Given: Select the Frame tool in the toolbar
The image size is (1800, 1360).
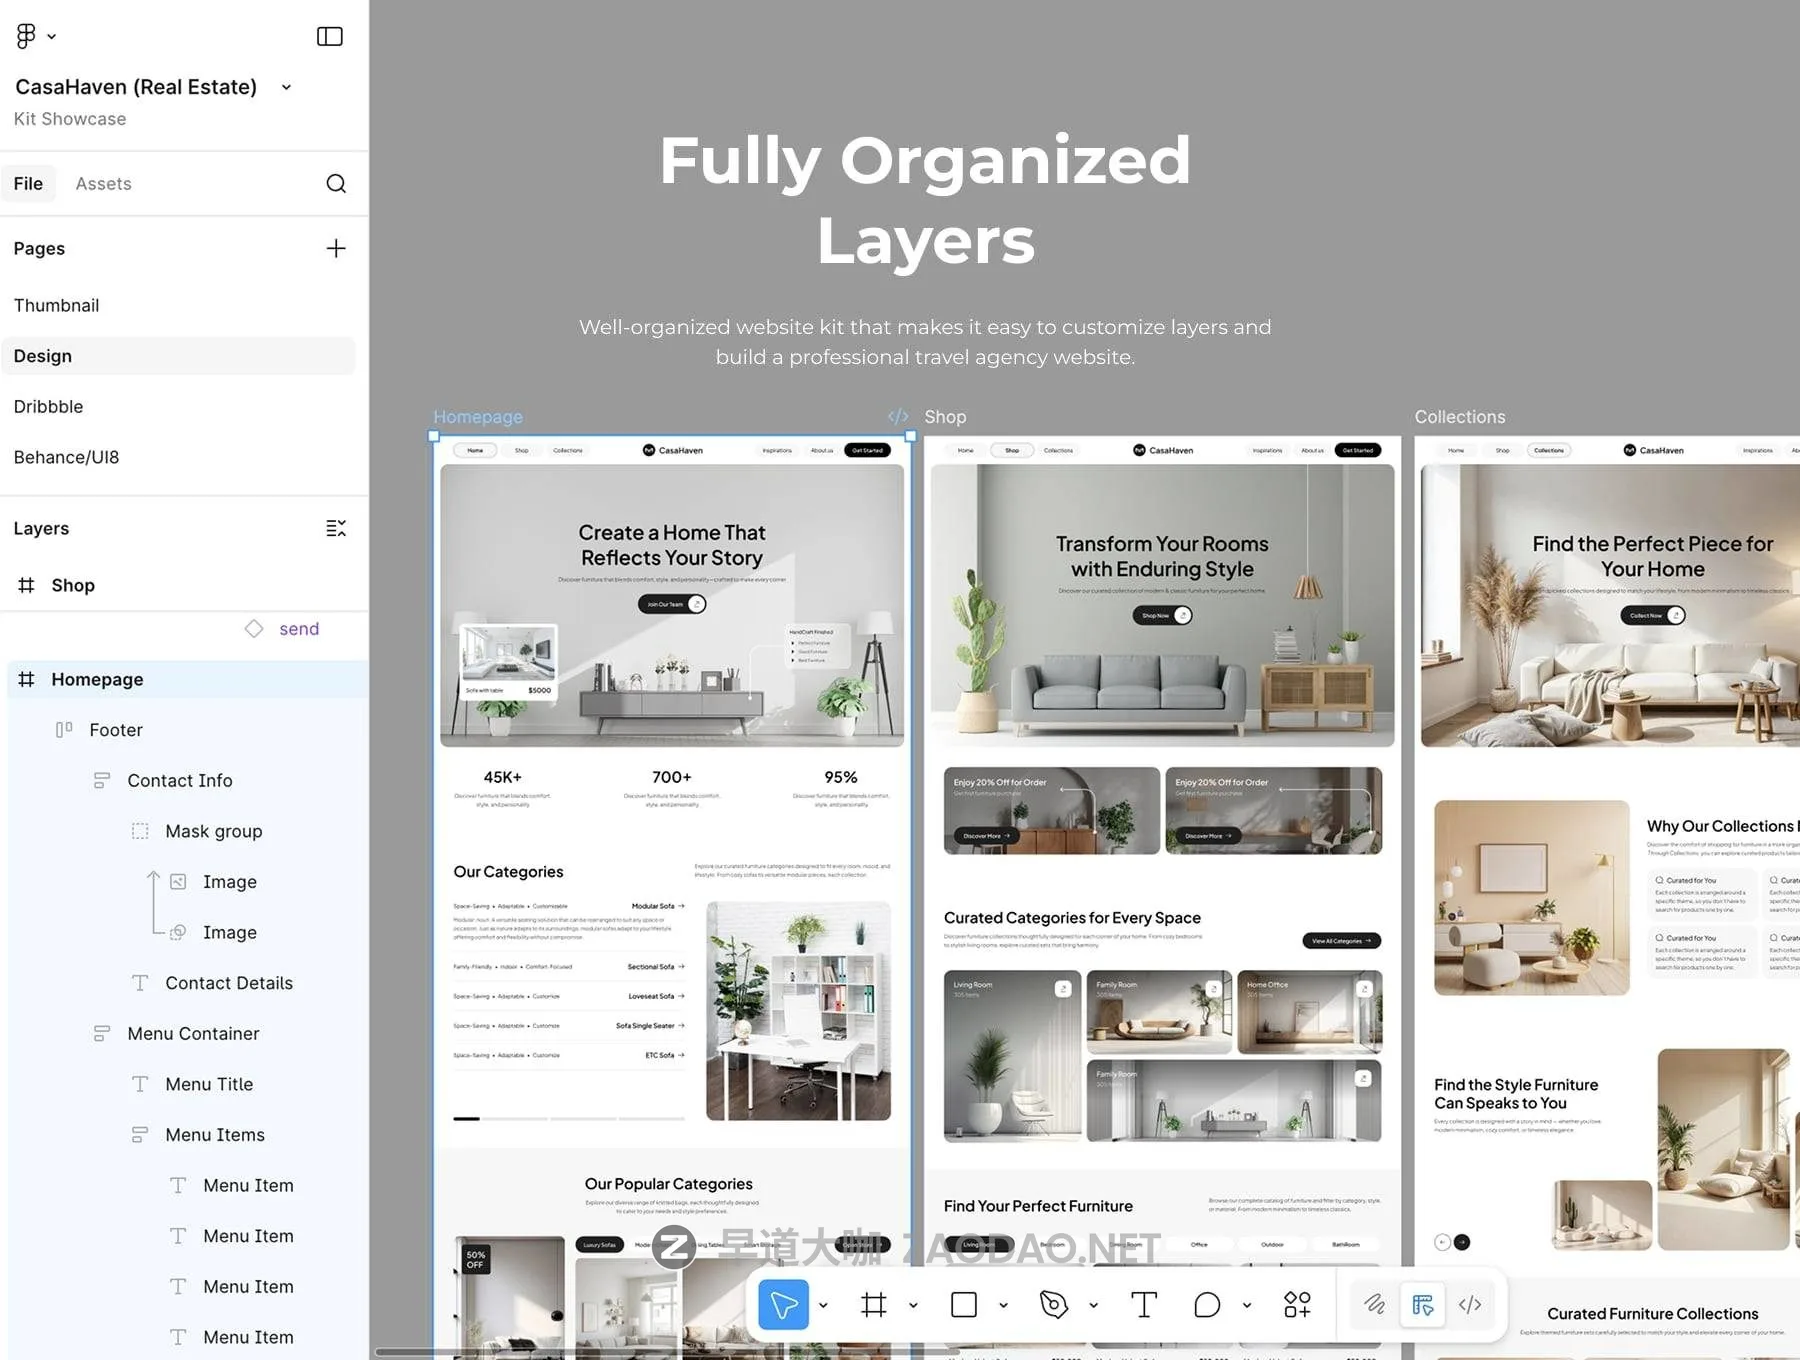Looking at the screenshot, I should [x=873, y=1305].
